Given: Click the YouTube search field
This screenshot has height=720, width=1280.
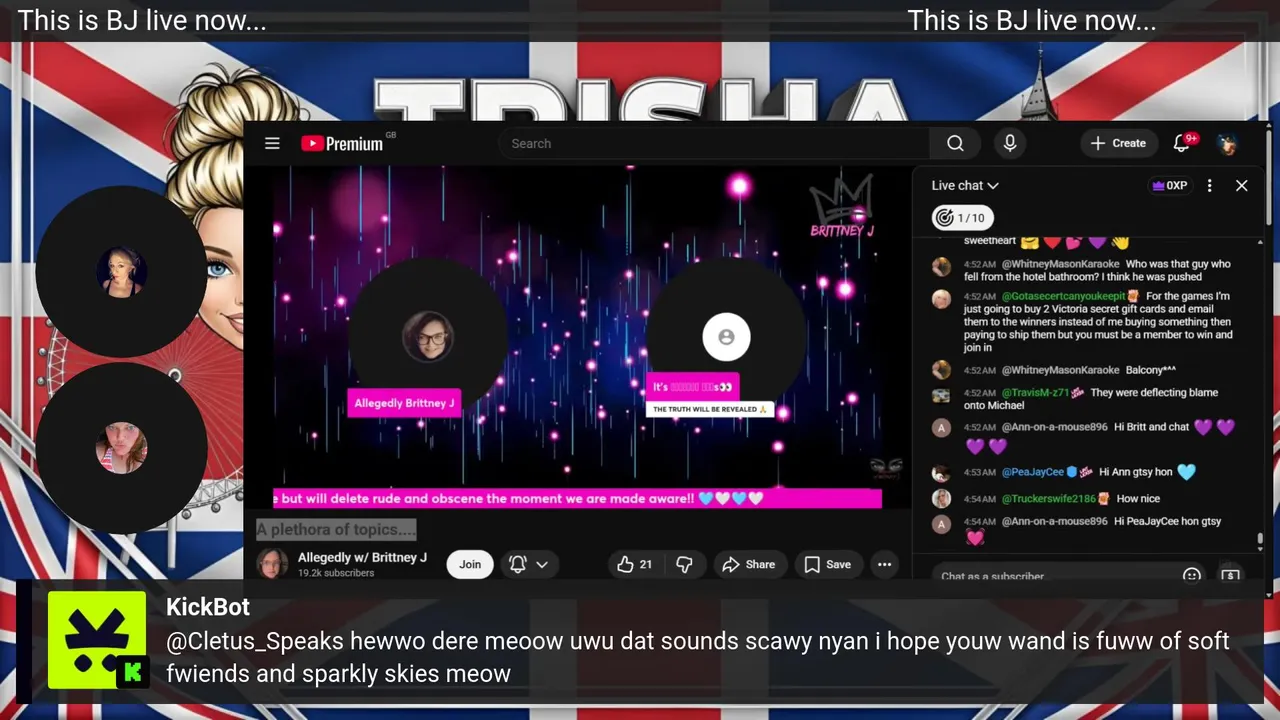Looking at the screenshot, I should point(715,143).
